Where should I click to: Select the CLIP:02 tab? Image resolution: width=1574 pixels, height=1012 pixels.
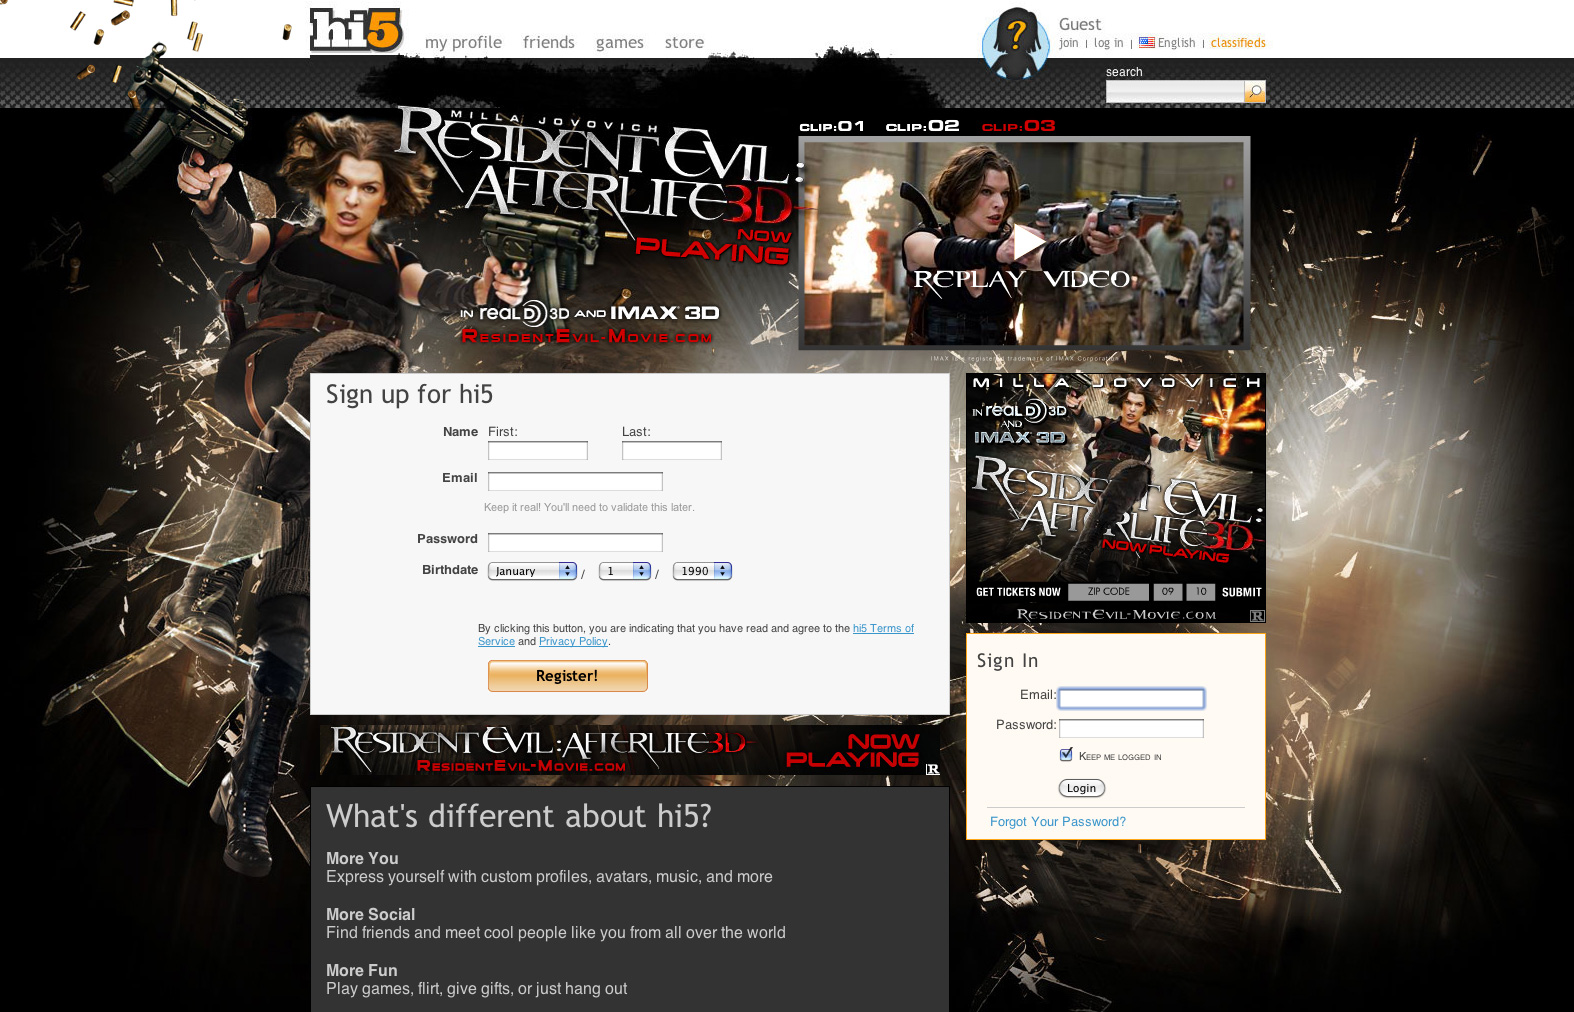(922, 126)
